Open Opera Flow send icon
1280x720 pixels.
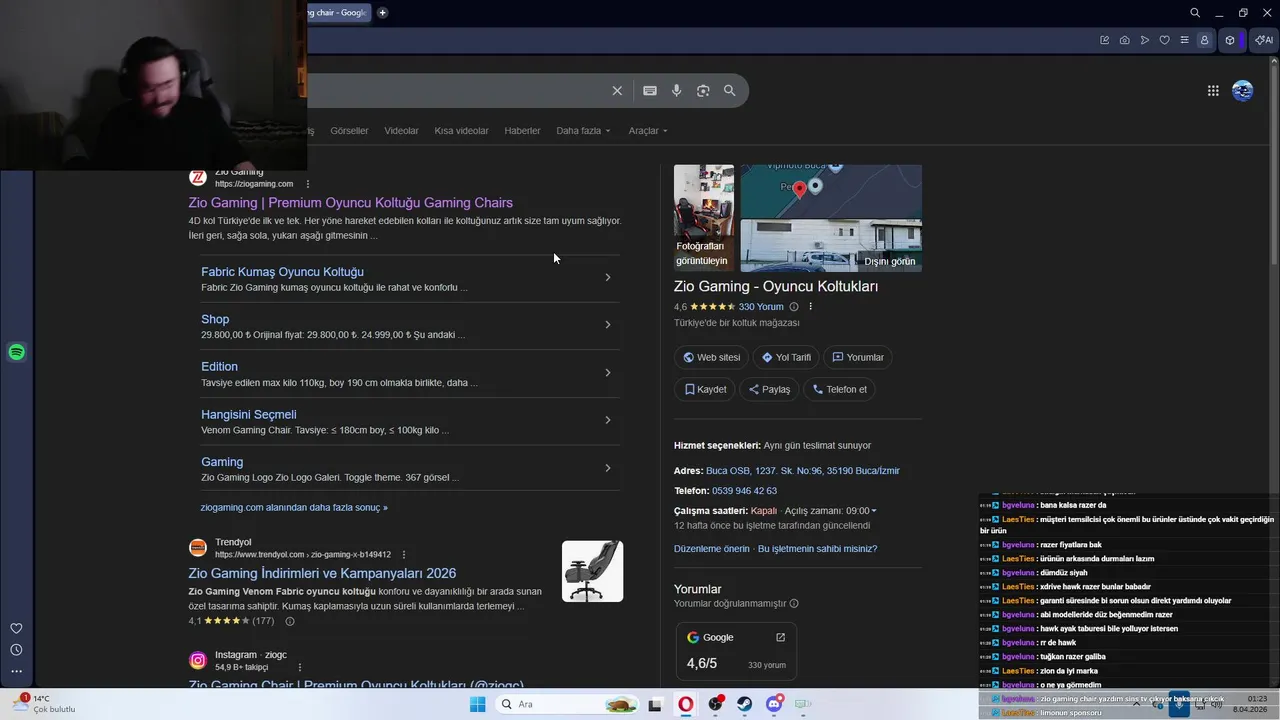point(1145,40)
